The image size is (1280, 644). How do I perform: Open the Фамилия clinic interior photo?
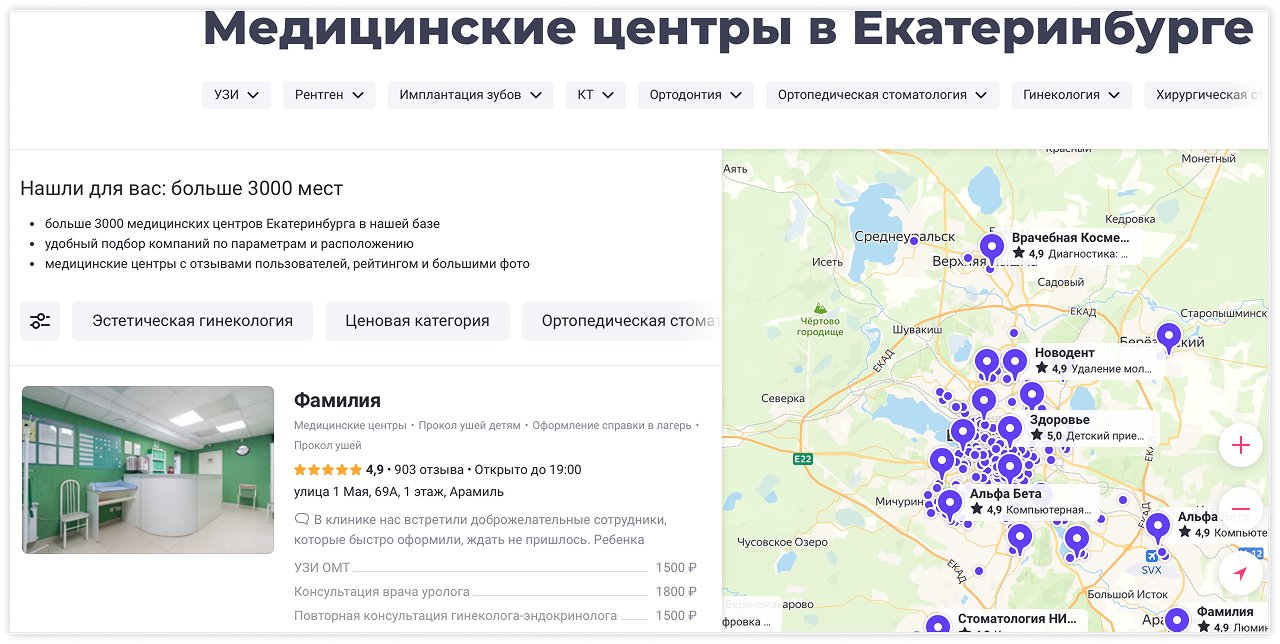[148, 470]
